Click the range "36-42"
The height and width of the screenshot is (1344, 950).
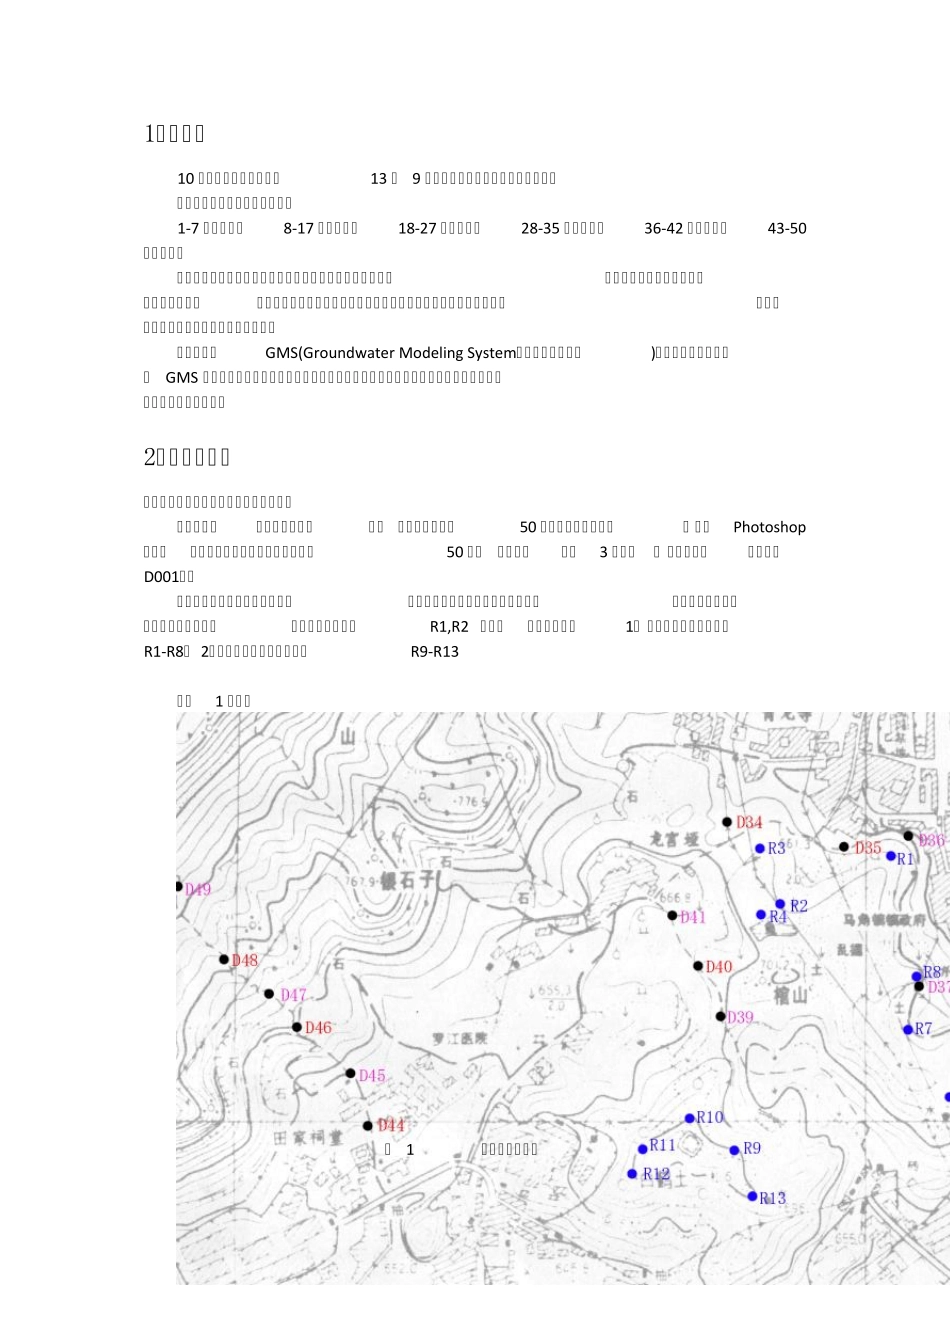tap(663, 228)
